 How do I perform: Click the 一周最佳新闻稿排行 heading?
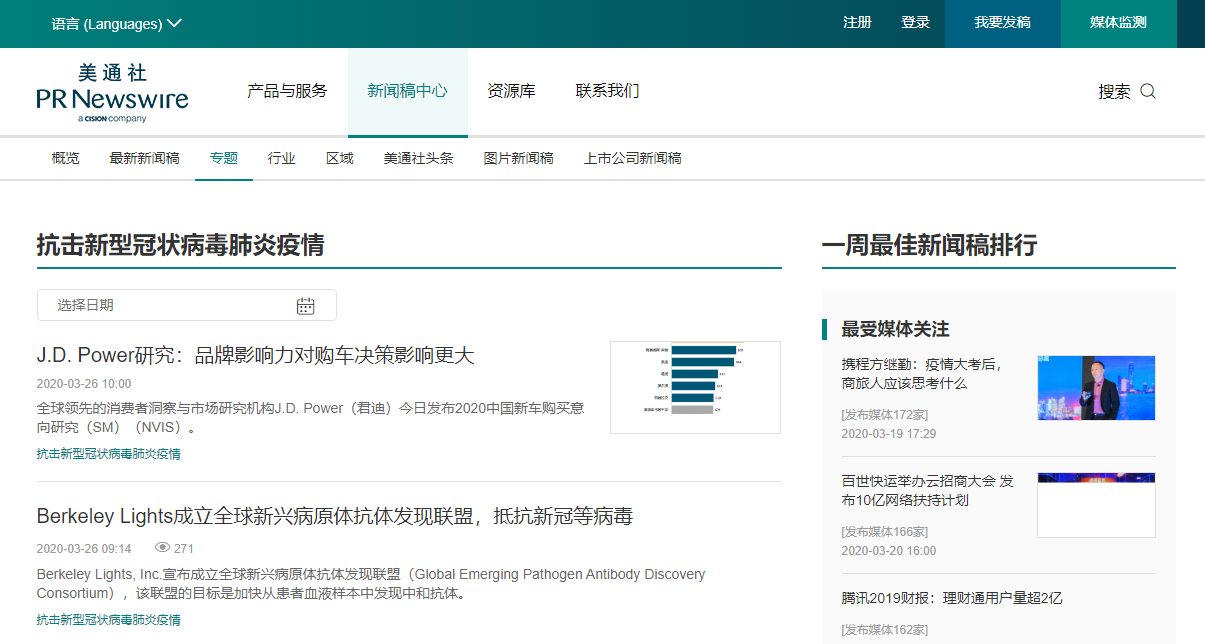tap(930, 245)
